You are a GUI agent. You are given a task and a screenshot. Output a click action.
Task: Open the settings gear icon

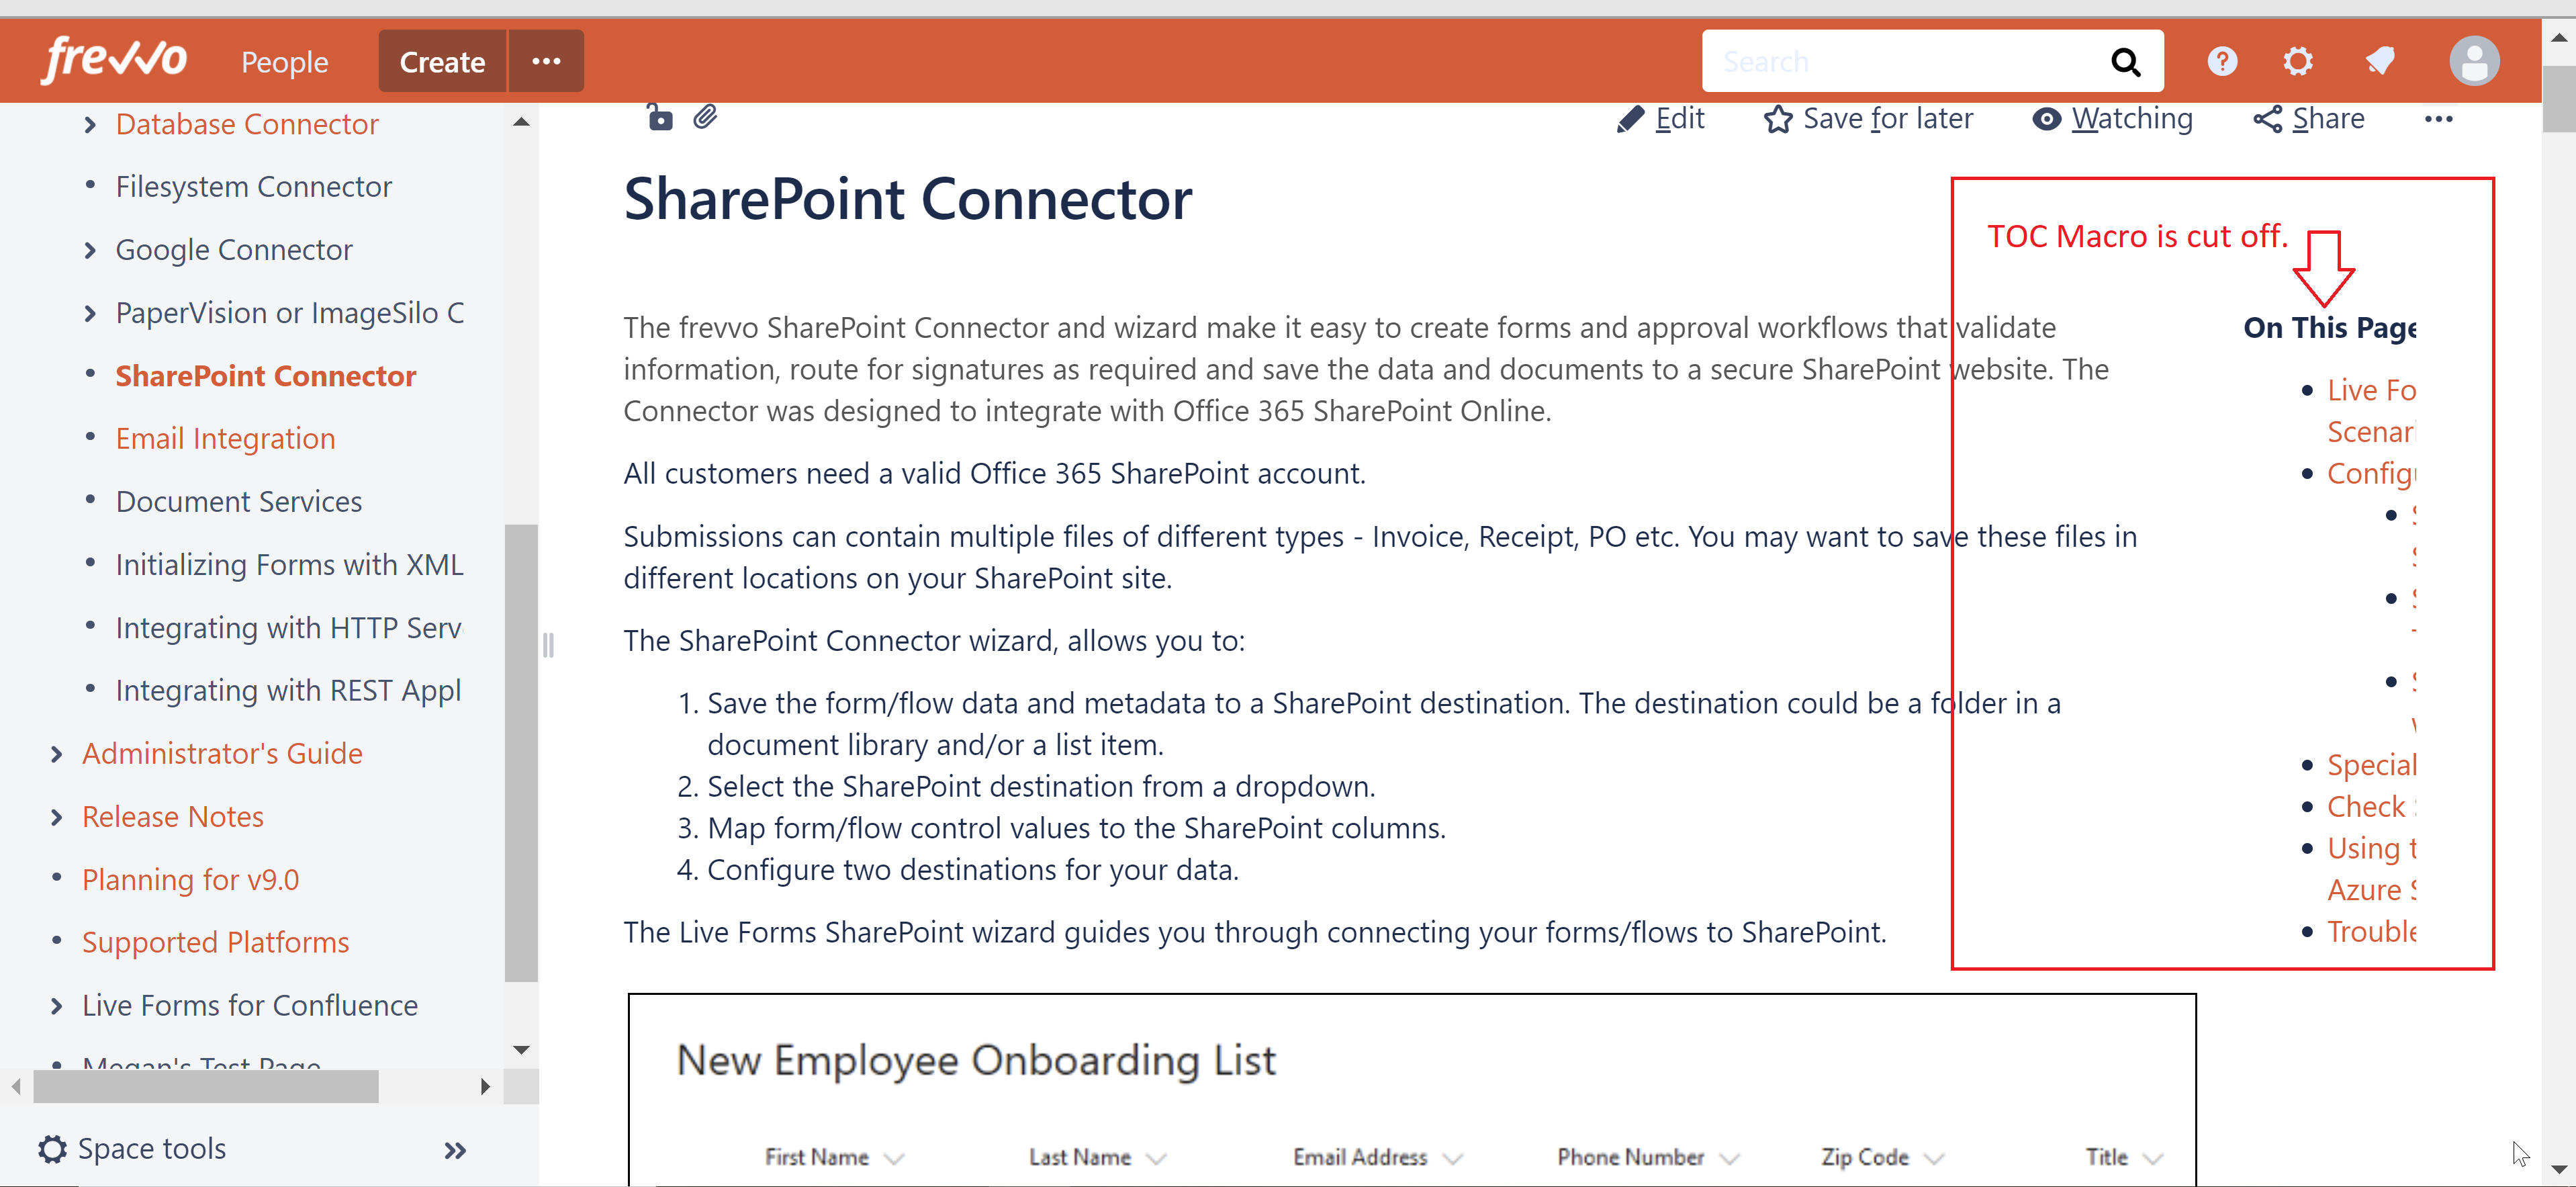(2298, 62)
